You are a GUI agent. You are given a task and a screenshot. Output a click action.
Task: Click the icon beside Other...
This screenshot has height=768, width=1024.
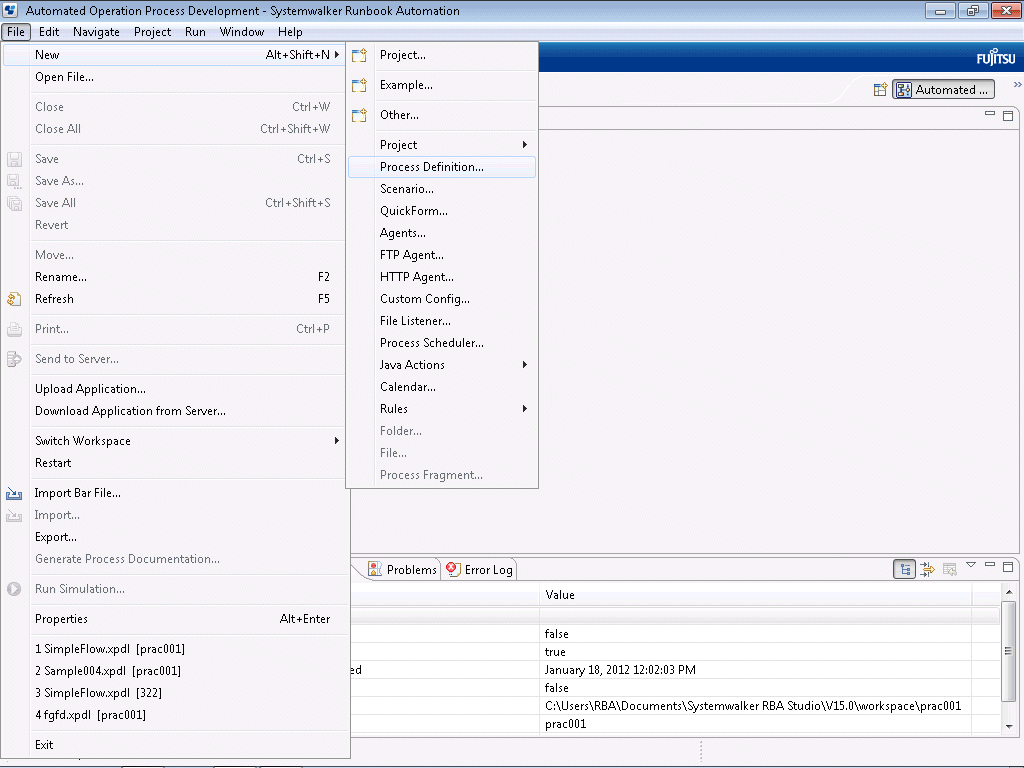pos(359,116)
